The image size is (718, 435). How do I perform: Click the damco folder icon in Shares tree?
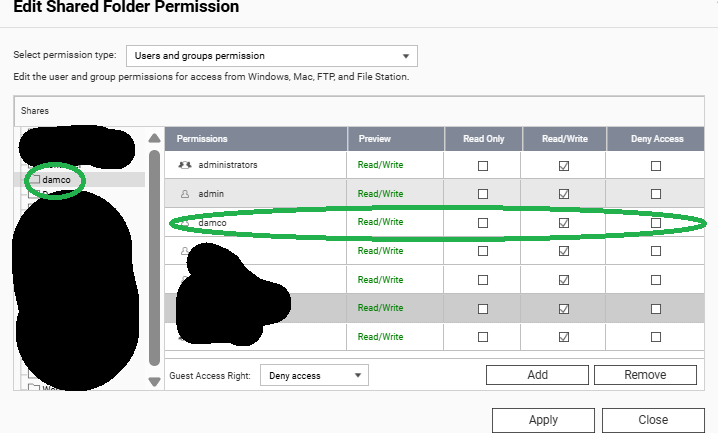[x=33, y=180]
